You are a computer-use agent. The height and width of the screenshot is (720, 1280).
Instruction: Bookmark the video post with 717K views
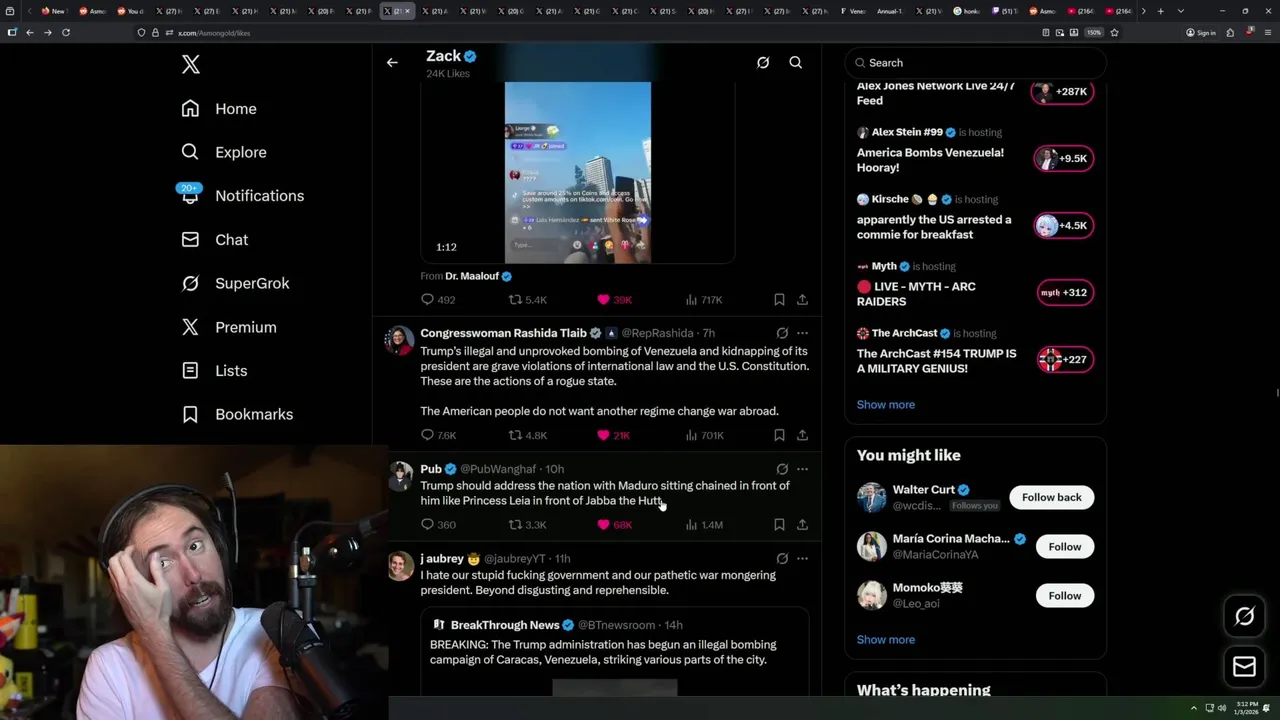click(x=779, y=300)
